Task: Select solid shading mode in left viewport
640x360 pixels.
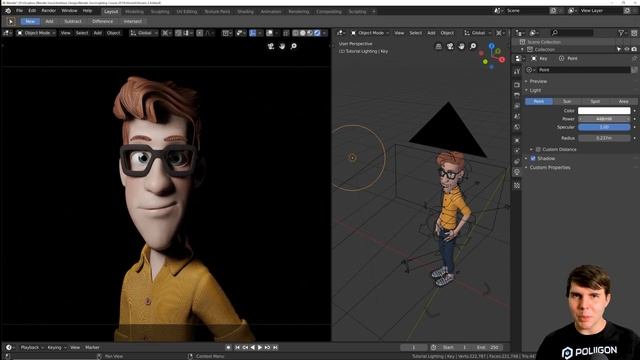Action: (x=302, y=33)
